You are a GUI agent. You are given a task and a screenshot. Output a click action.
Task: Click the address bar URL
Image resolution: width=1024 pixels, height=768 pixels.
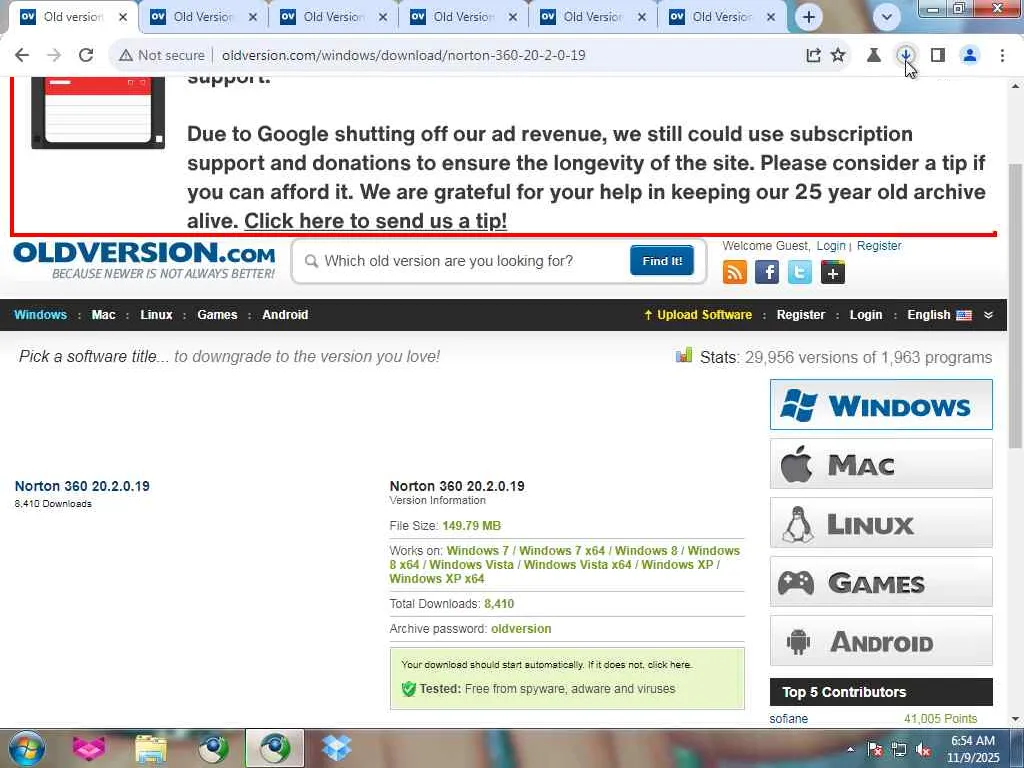click(x=403, y=56)
